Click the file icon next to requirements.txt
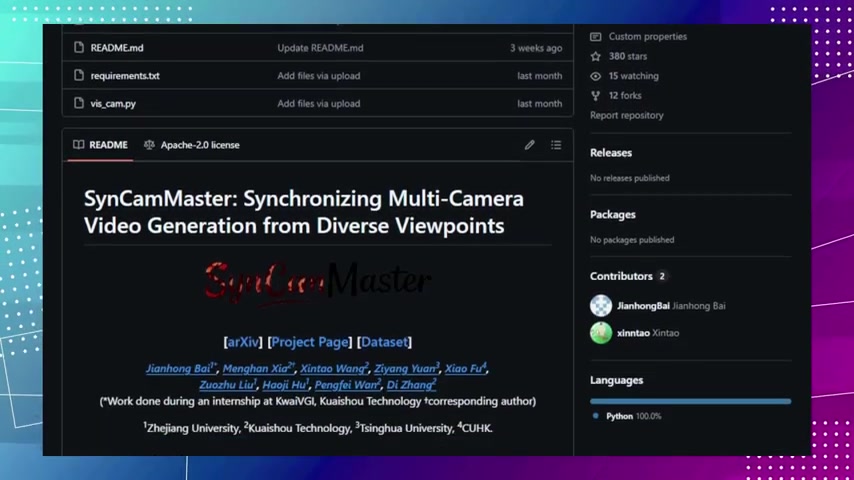 (79, 76)
